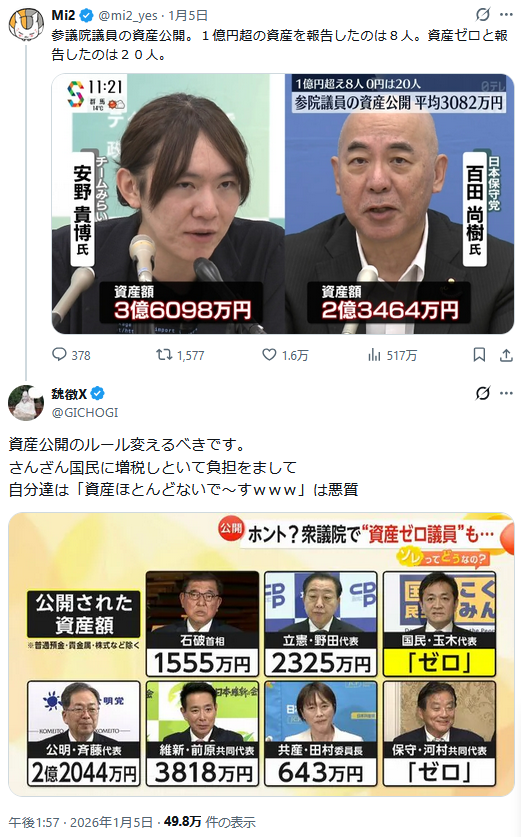Open the more options menu on 魏徴X's tweet
The image size is (521, 837).
pos(506,394)
